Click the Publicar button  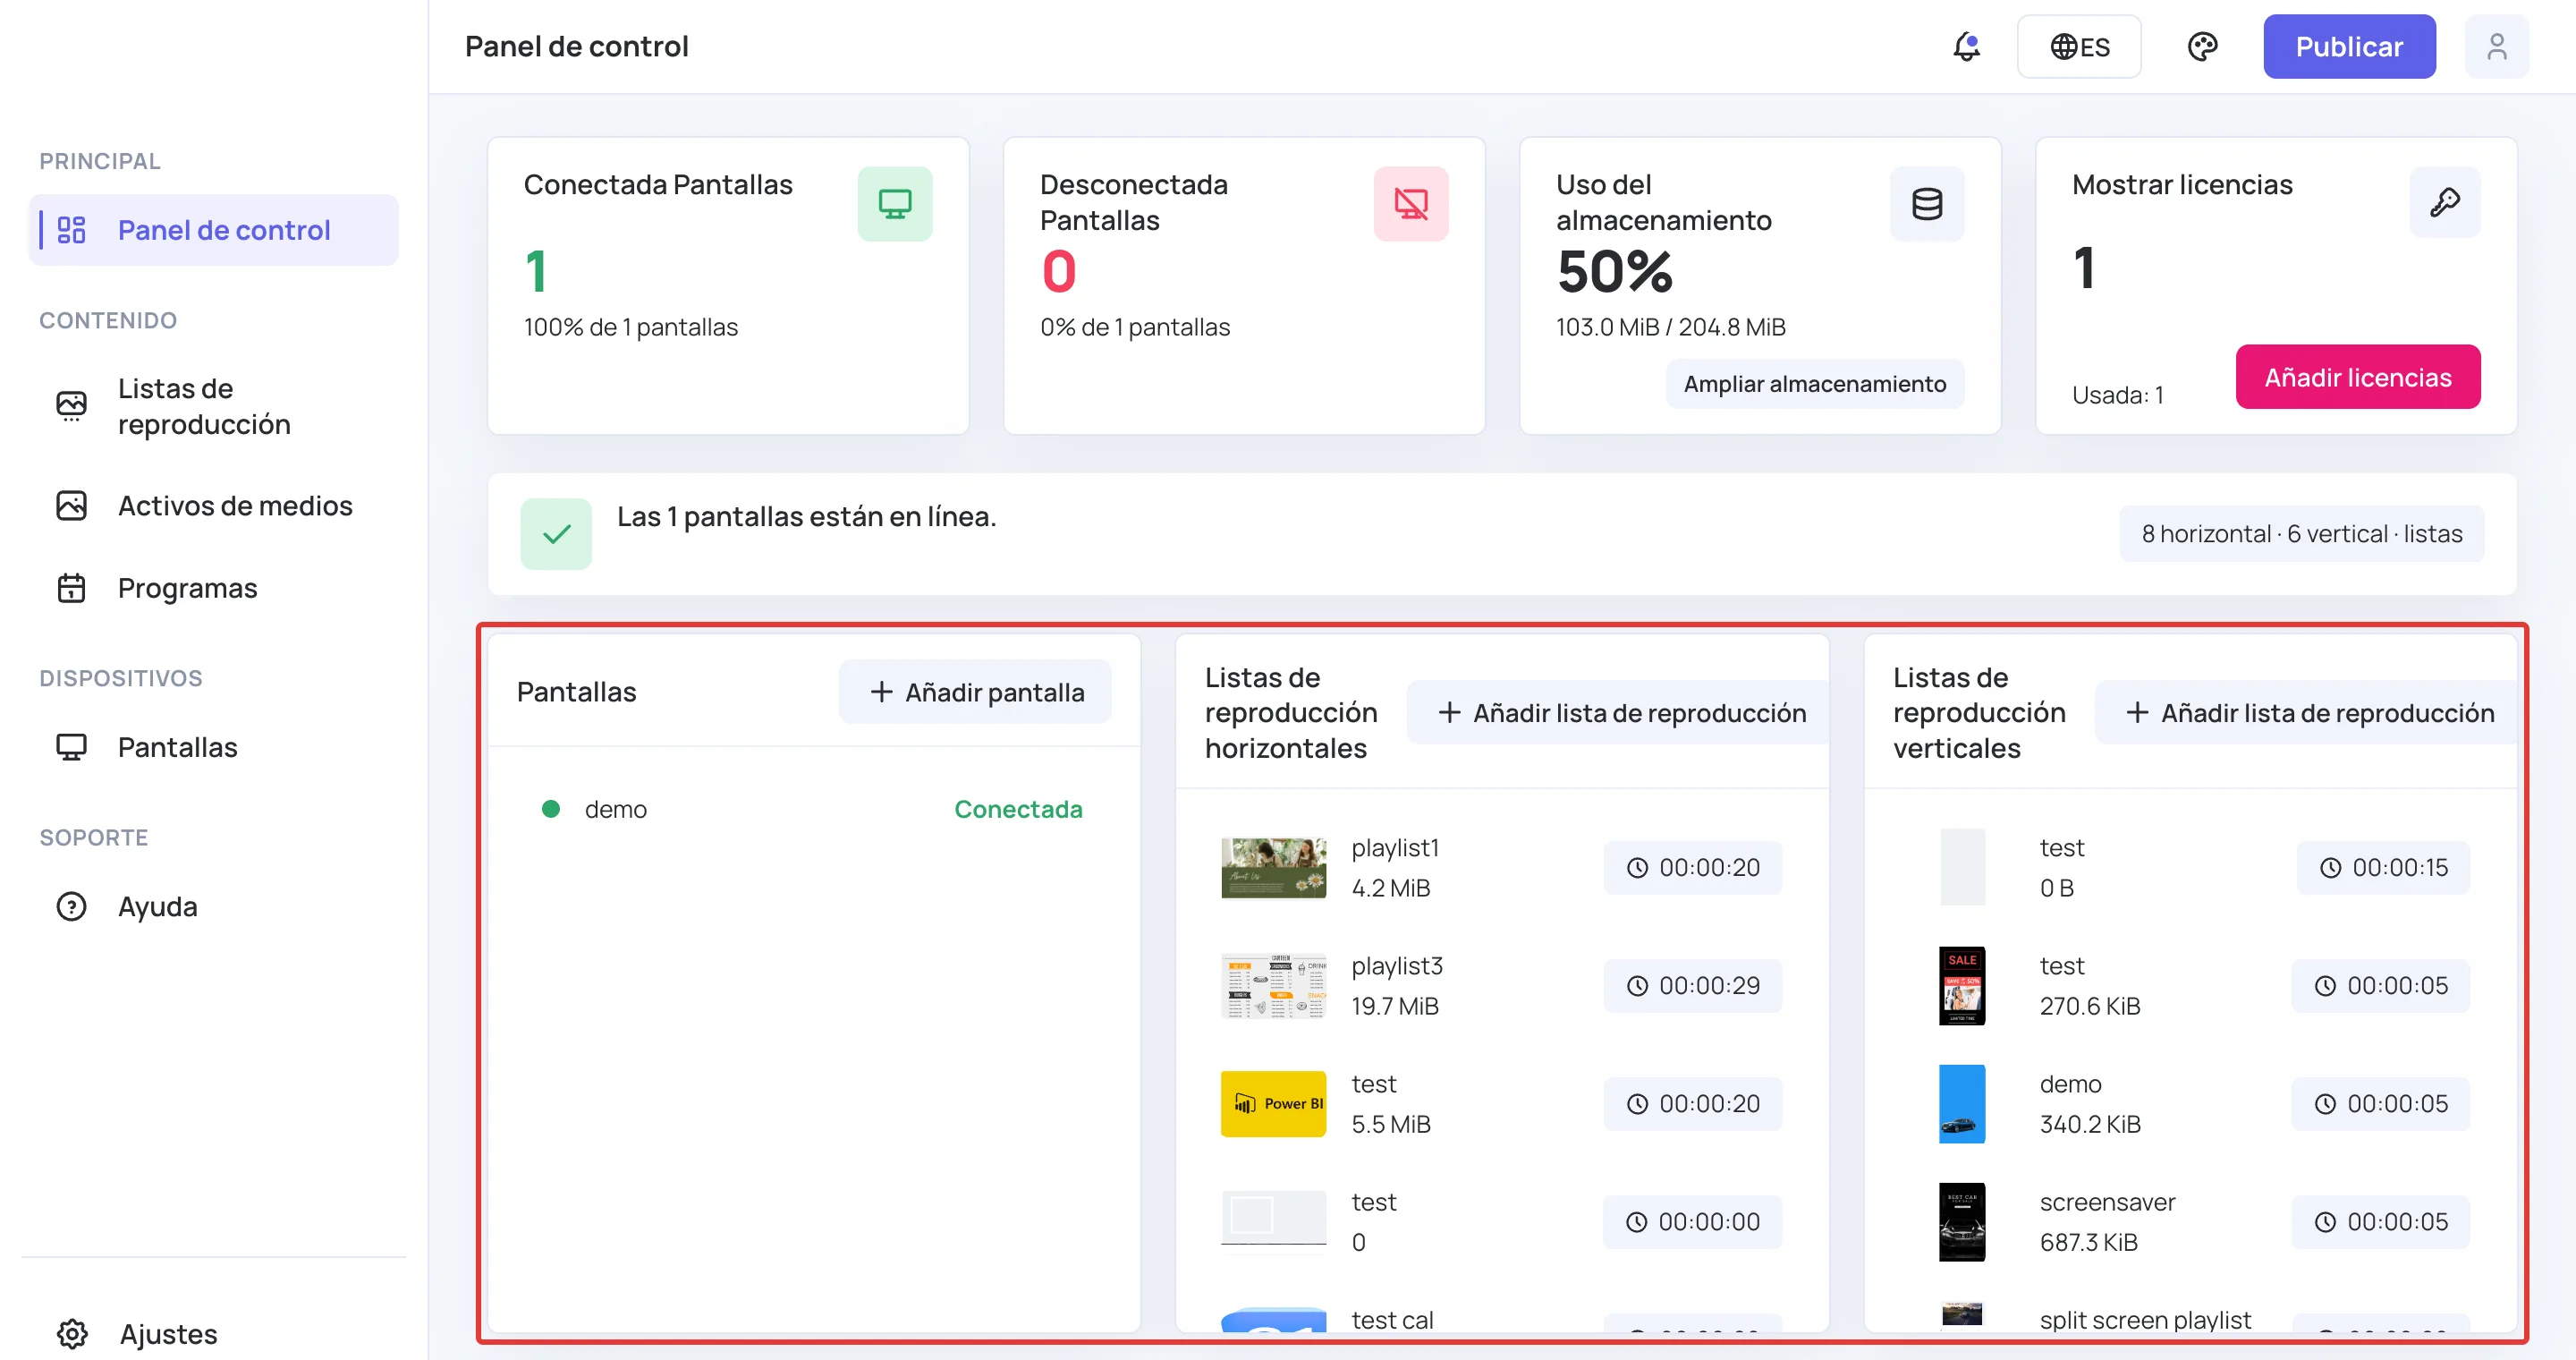click(x=2349, y=47)
